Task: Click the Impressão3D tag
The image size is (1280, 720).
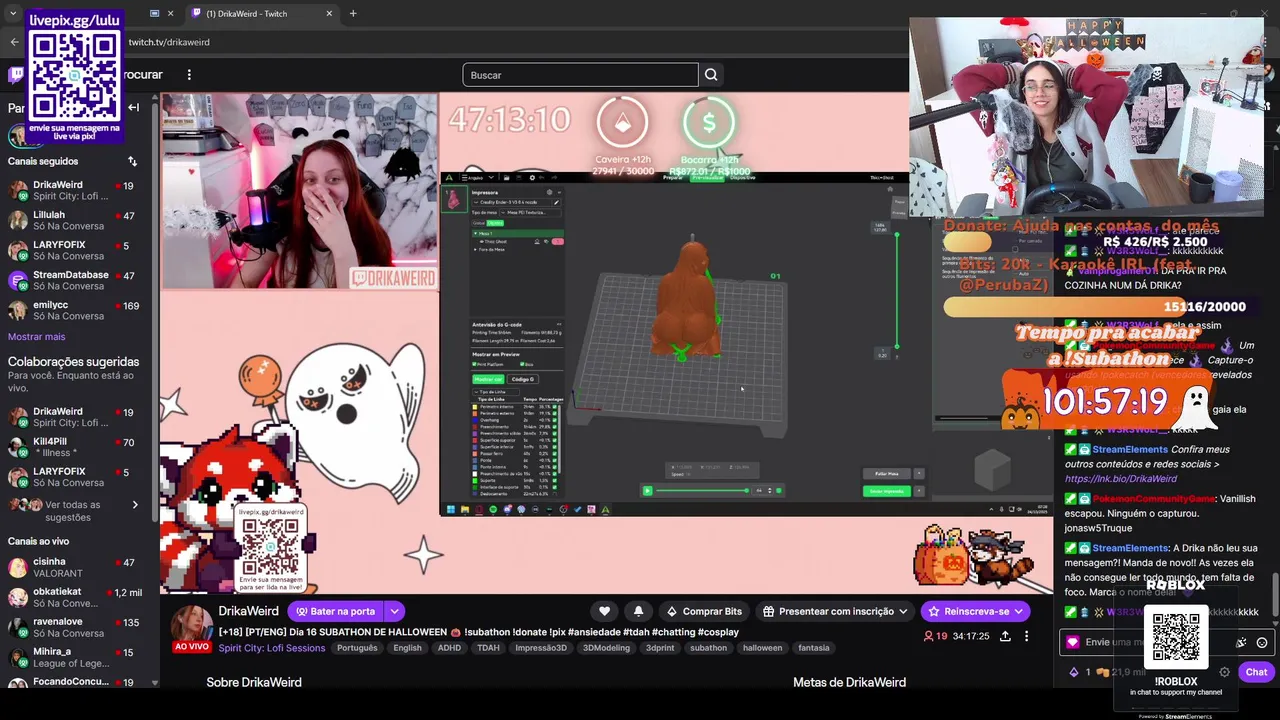Action: [541, 648]
